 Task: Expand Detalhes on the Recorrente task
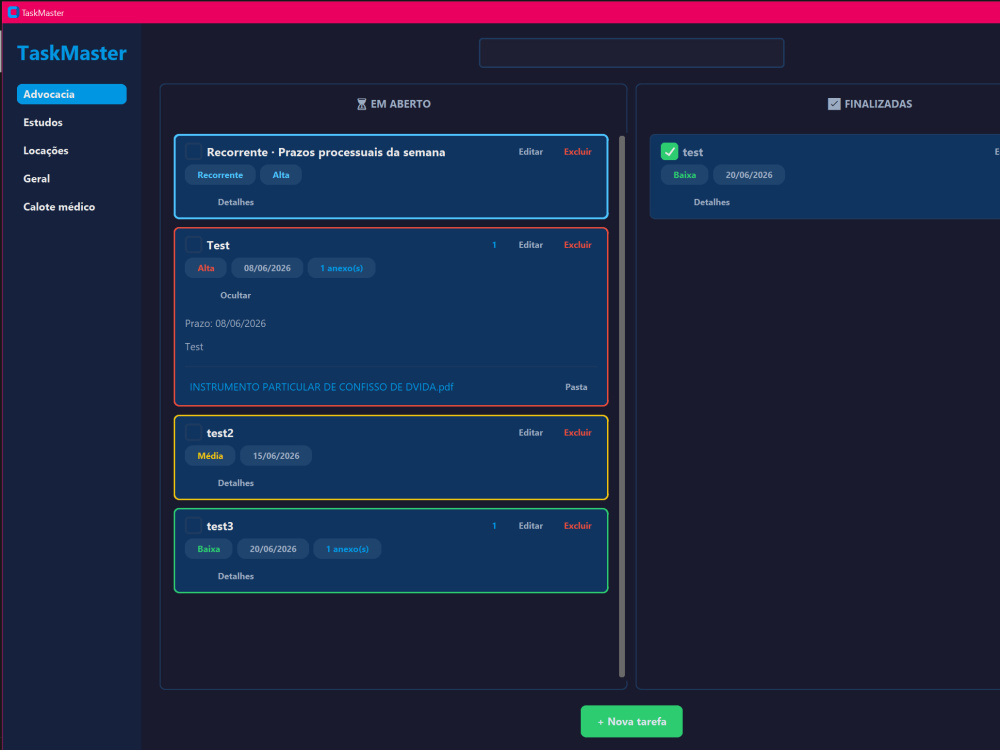pyautogui.click(x=235, y=202)
